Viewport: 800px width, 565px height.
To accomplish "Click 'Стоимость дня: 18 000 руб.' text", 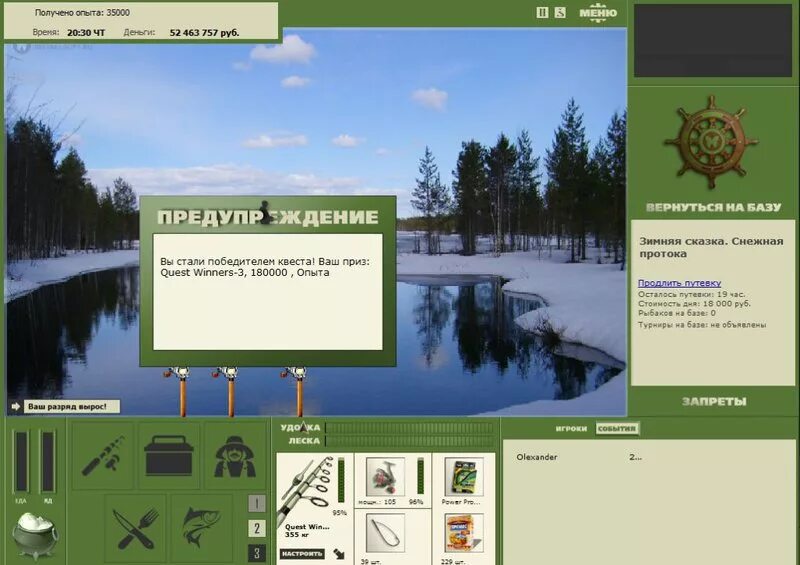I will pos(694,304).
